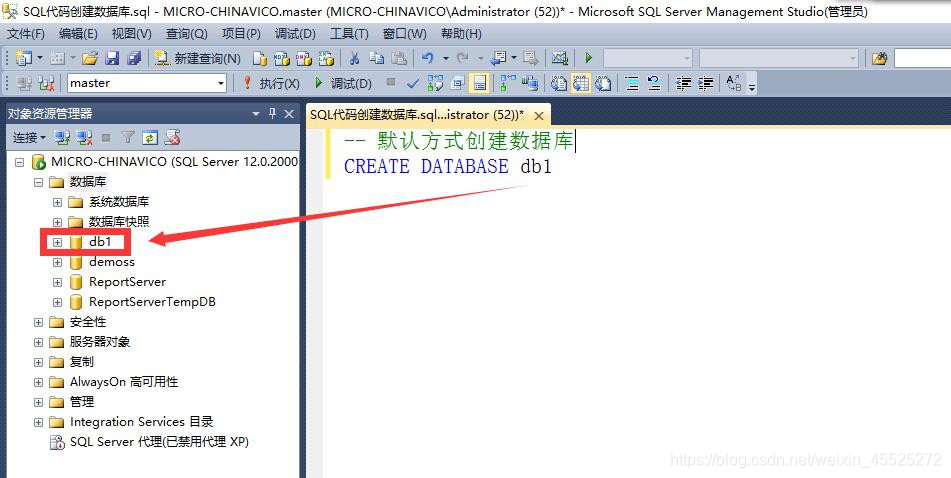Select Results to File mode
Screen dimensions: 951x478
602,83
